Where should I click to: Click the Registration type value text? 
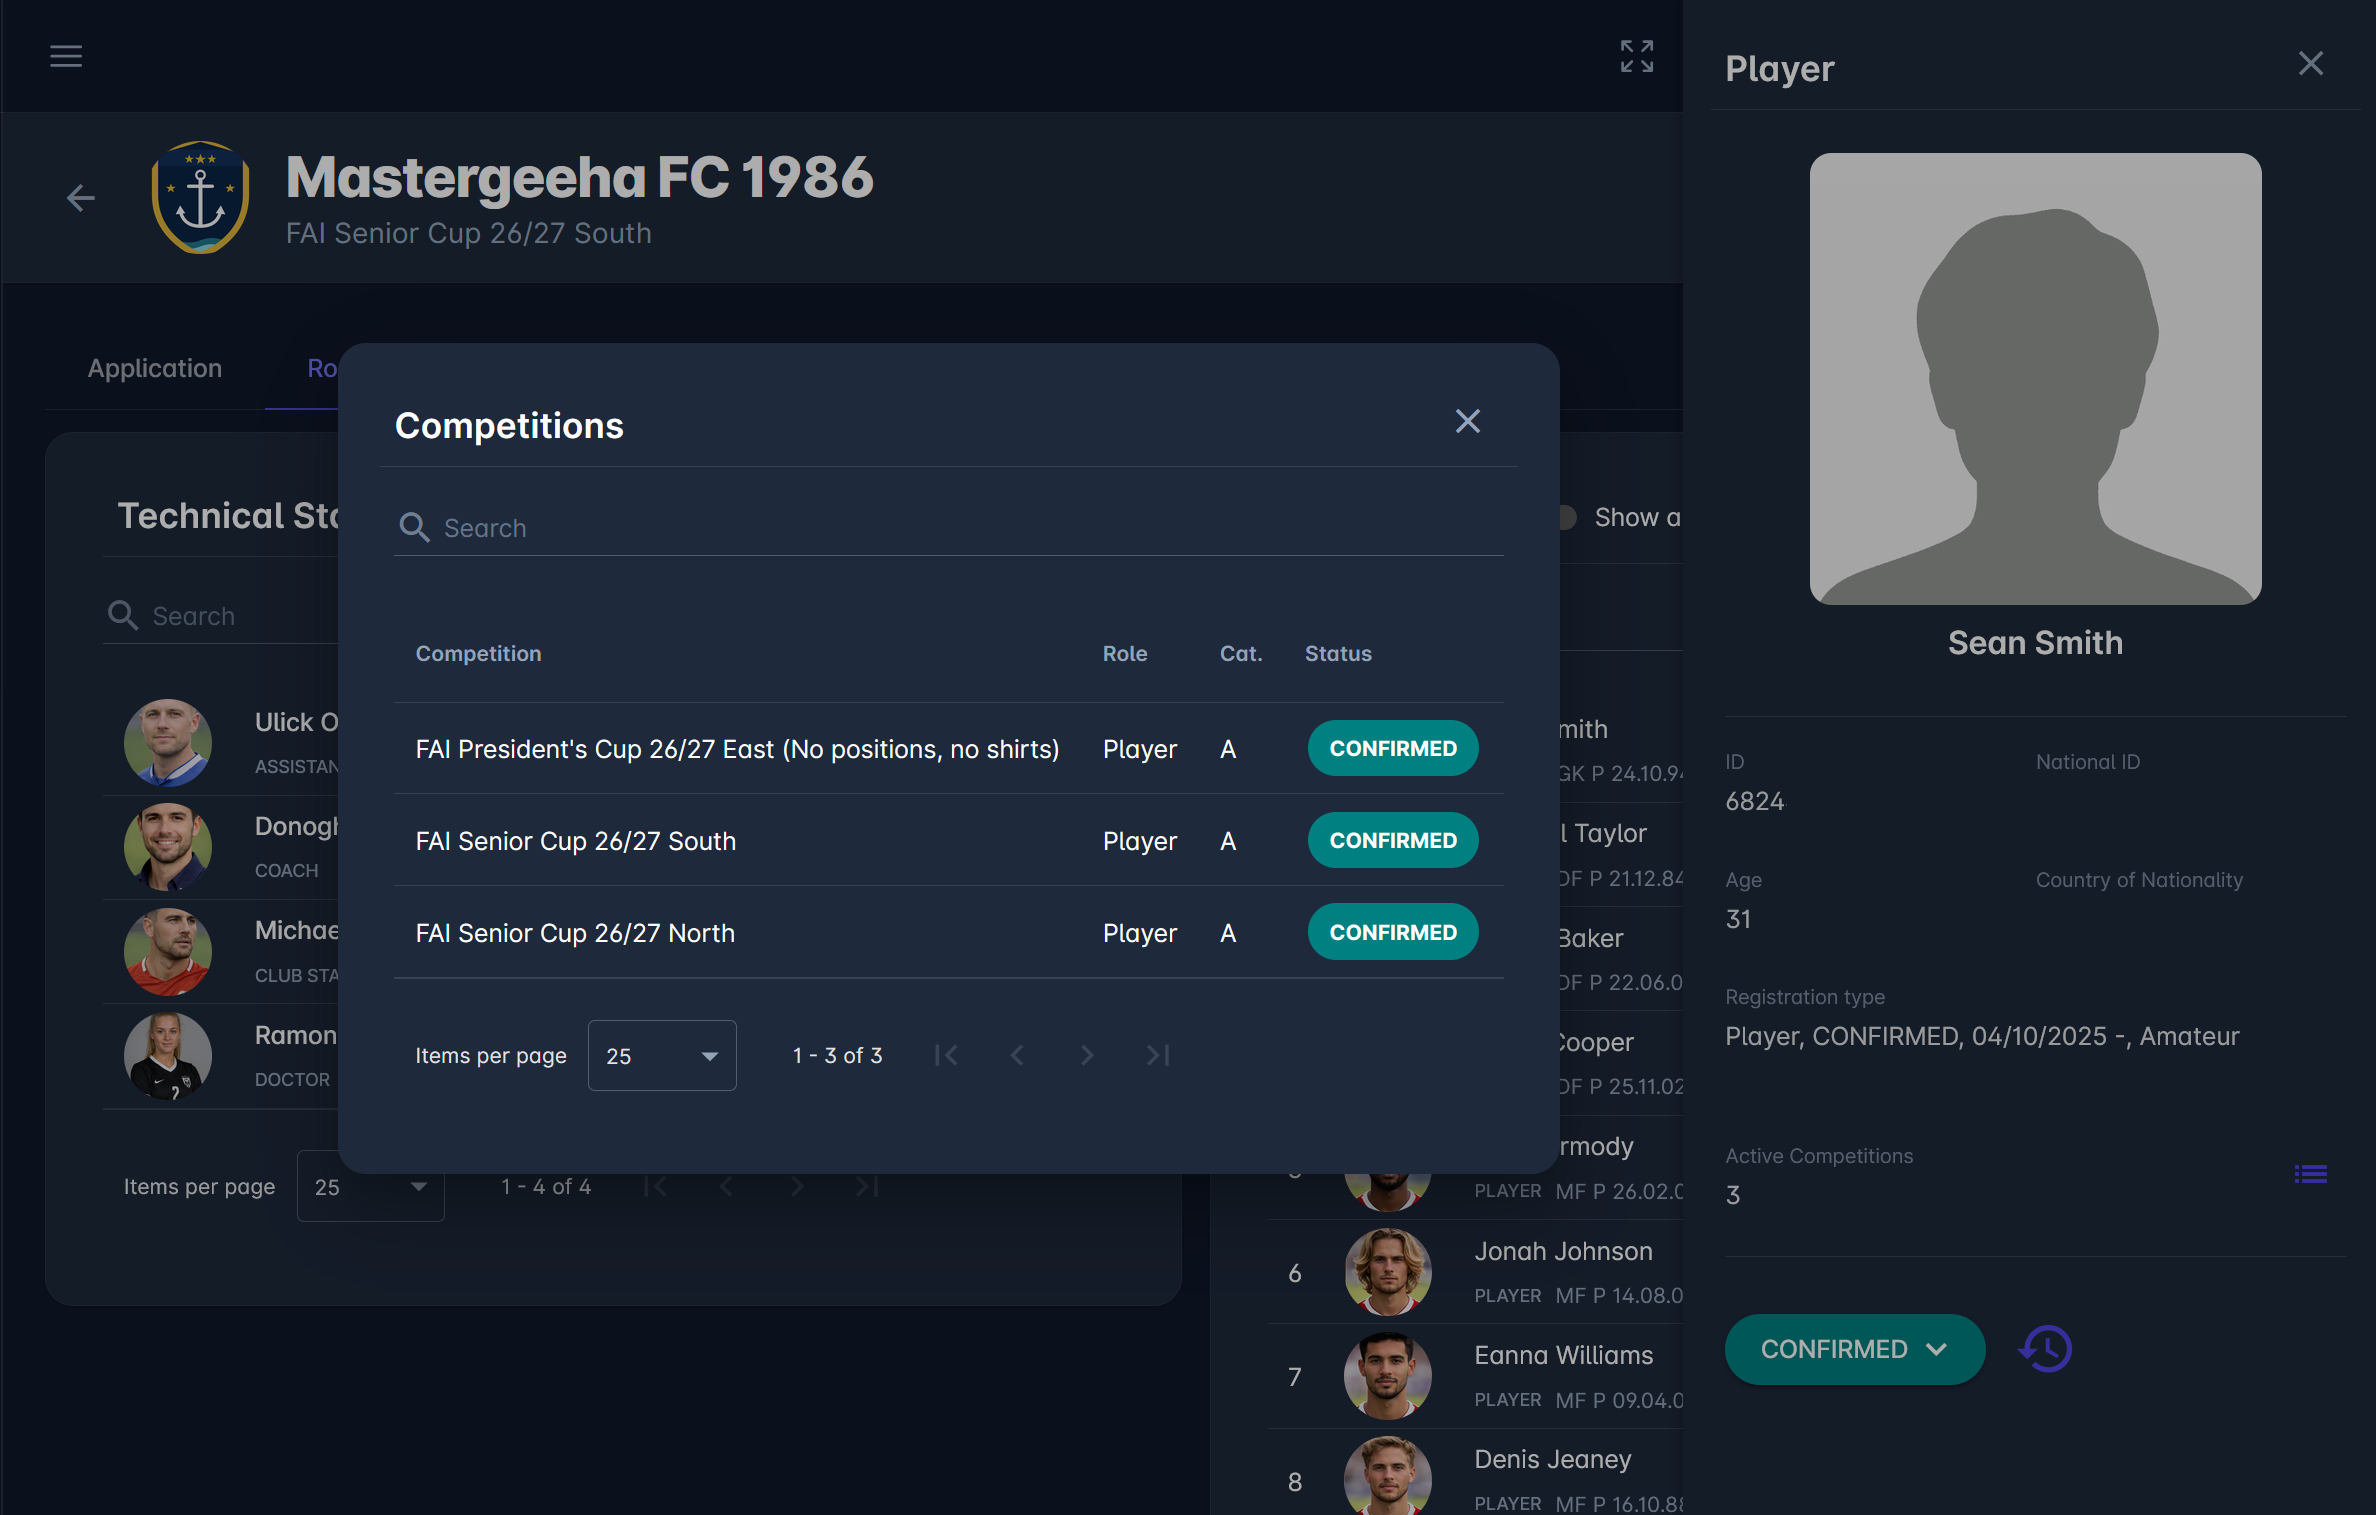(1982, 1036)
